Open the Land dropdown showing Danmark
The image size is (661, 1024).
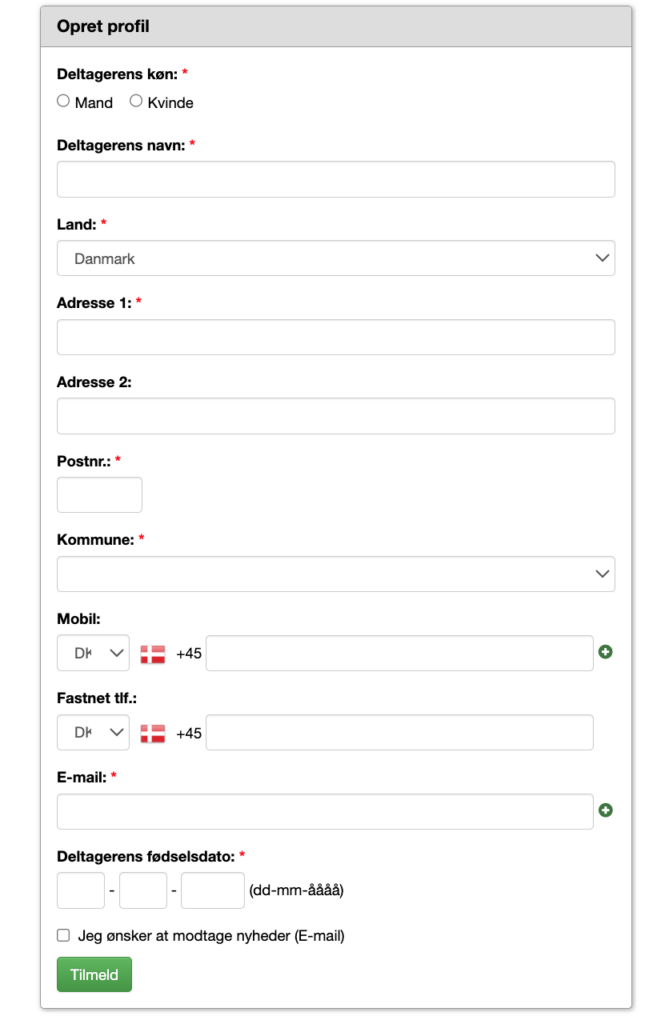(x=335, y=258)
